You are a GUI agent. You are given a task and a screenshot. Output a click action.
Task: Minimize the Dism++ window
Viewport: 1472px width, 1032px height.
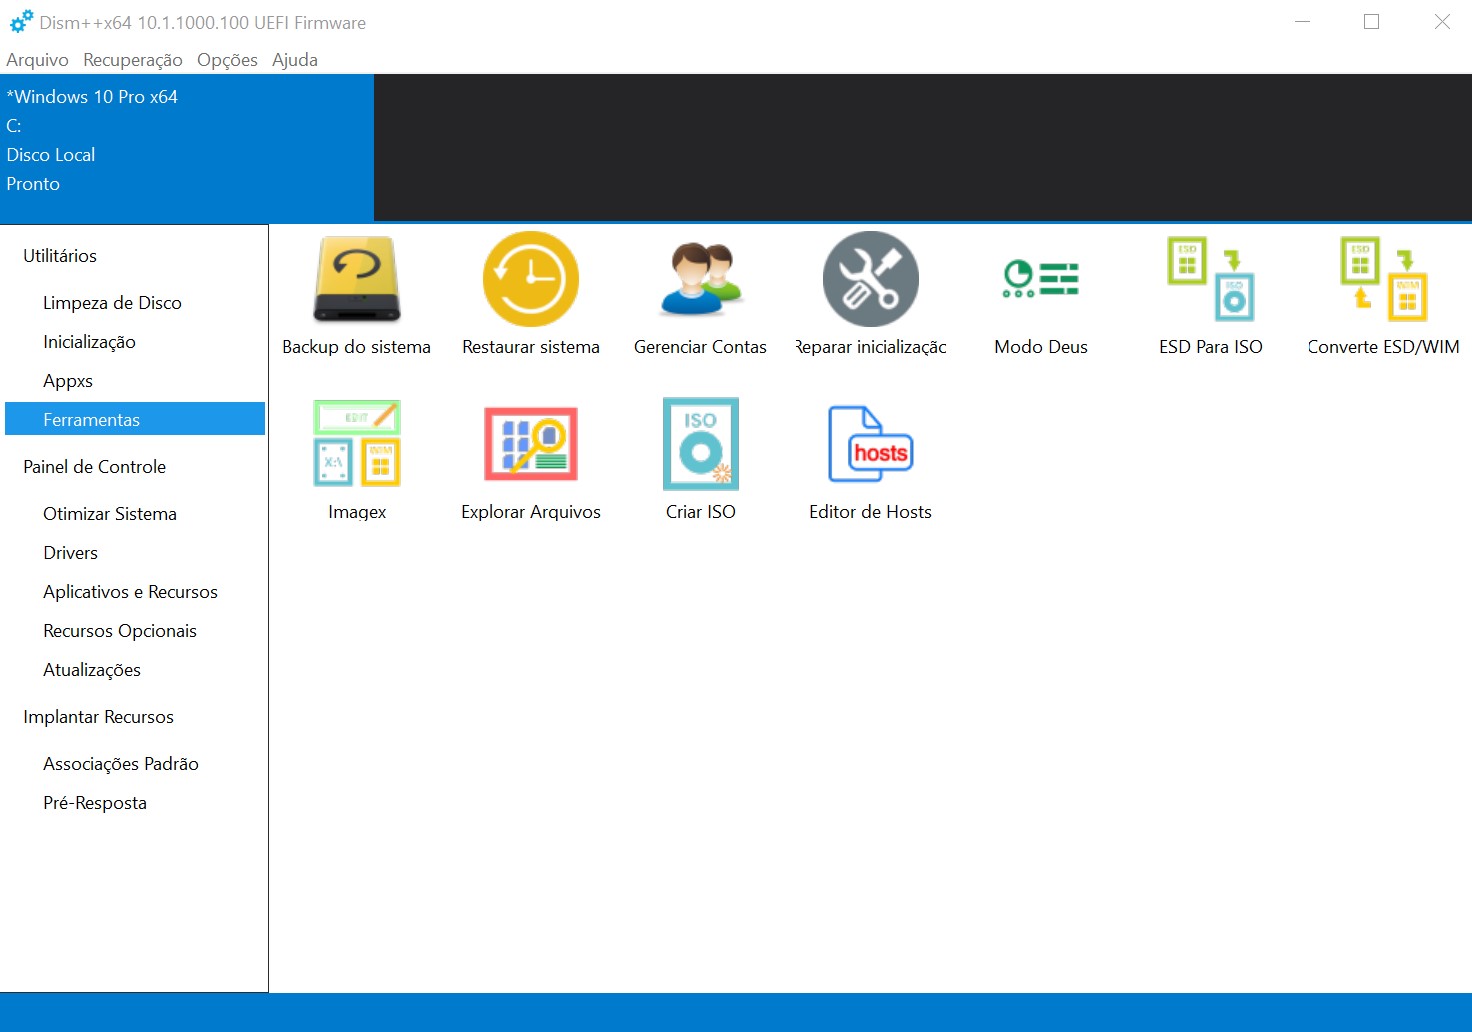coord(1302,21)
